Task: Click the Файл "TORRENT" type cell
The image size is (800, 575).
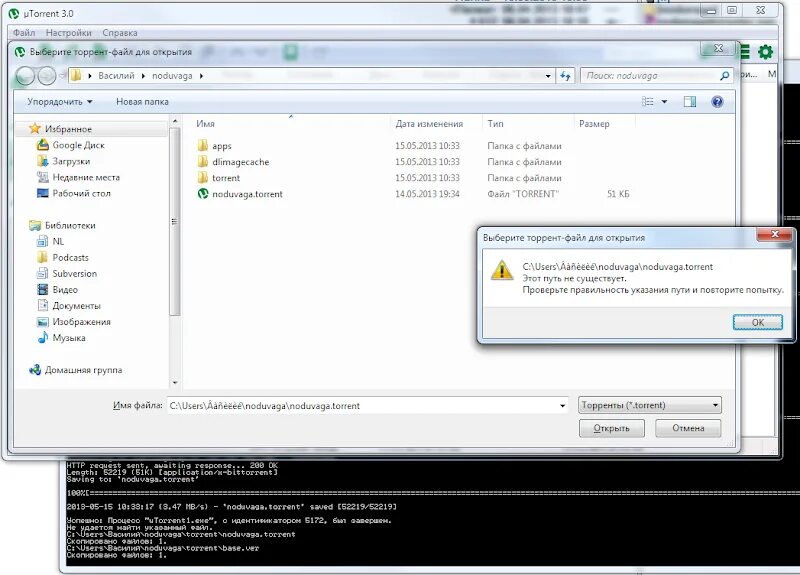Action: coord(523,194)
